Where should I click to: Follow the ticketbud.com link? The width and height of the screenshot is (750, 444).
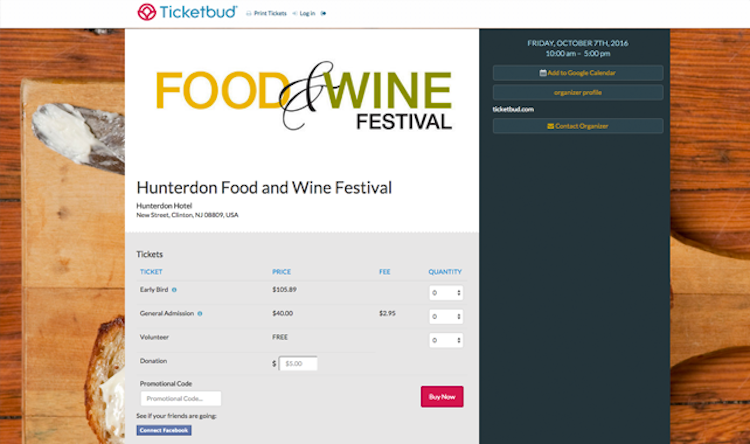coord(513,109)
